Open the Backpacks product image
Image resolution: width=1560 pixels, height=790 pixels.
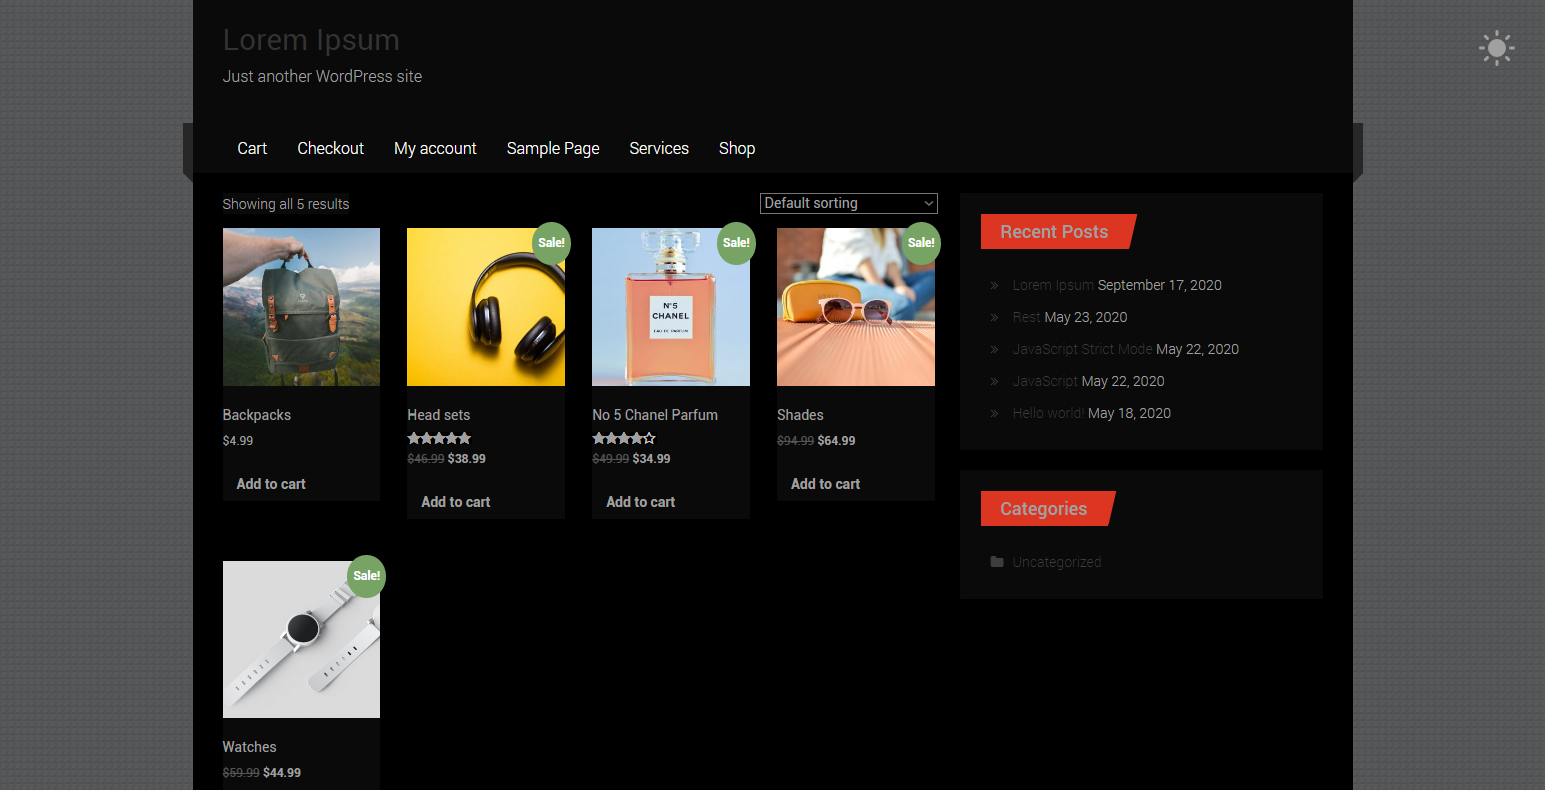point(301,307)
